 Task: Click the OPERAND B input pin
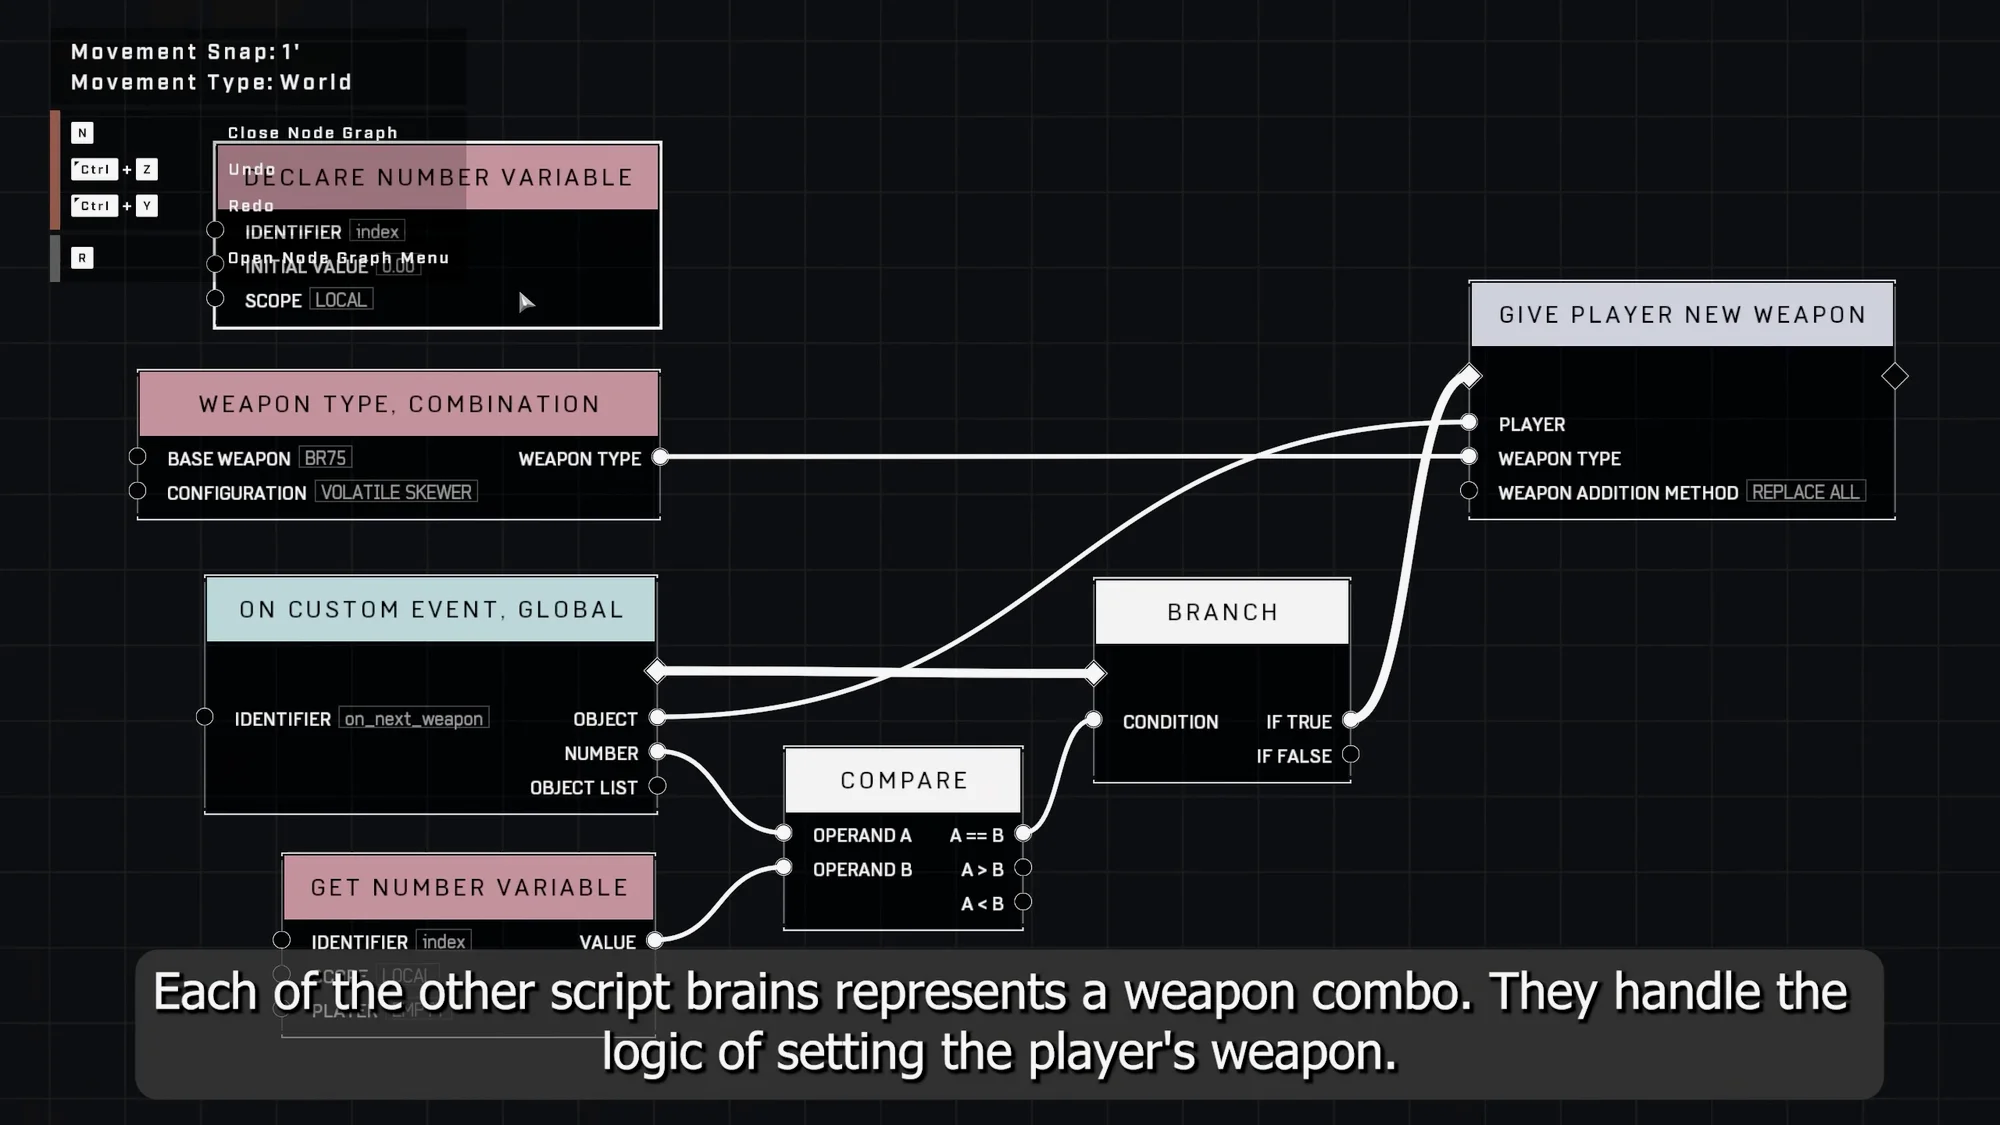785,867
